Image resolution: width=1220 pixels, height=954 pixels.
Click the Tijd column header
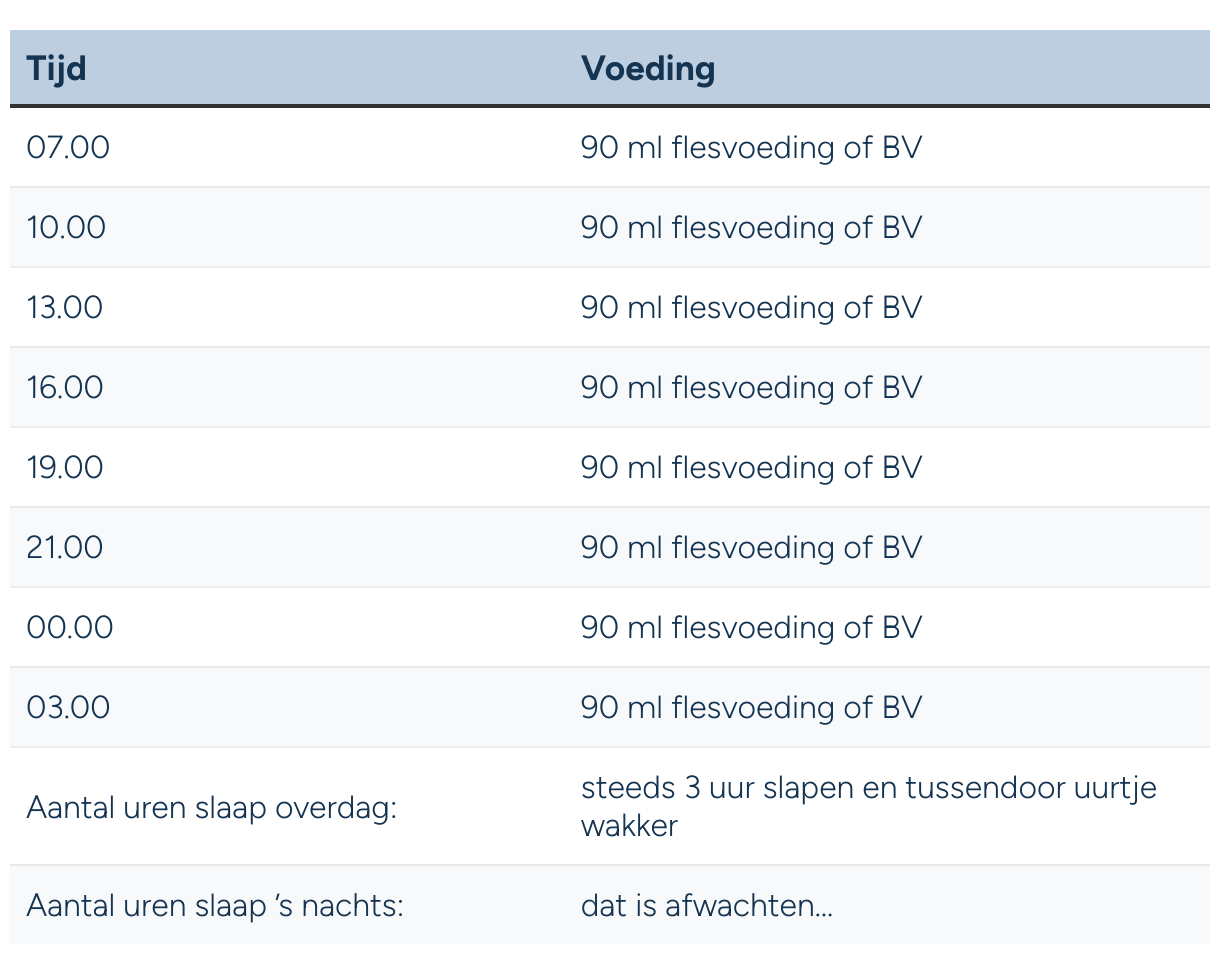pos(56,68)
